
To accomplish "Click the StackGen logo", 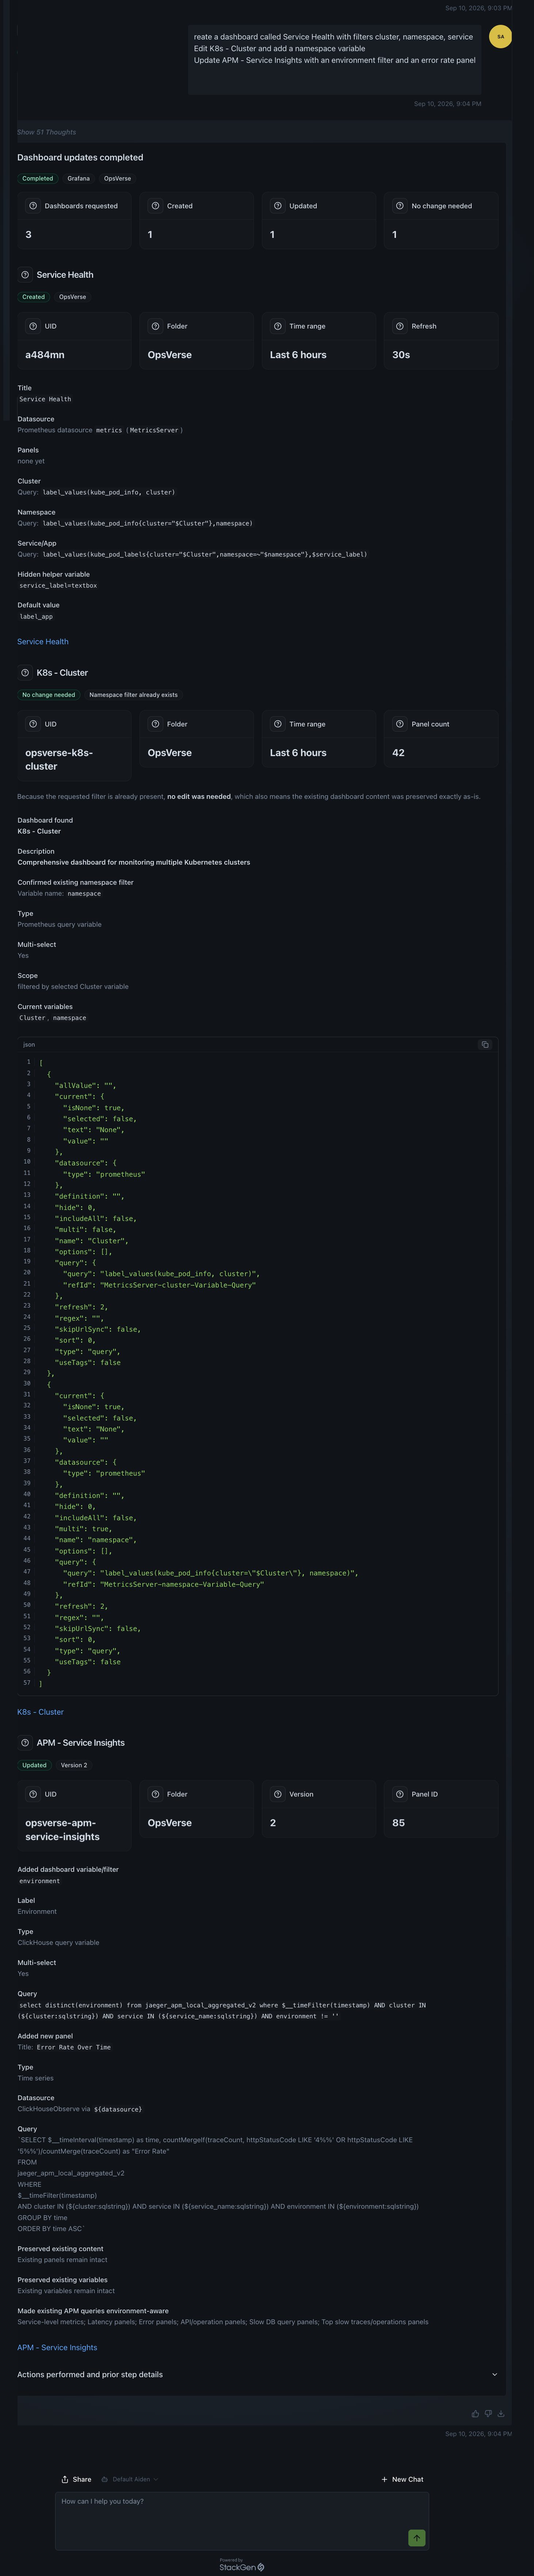I will point(242,2566).
